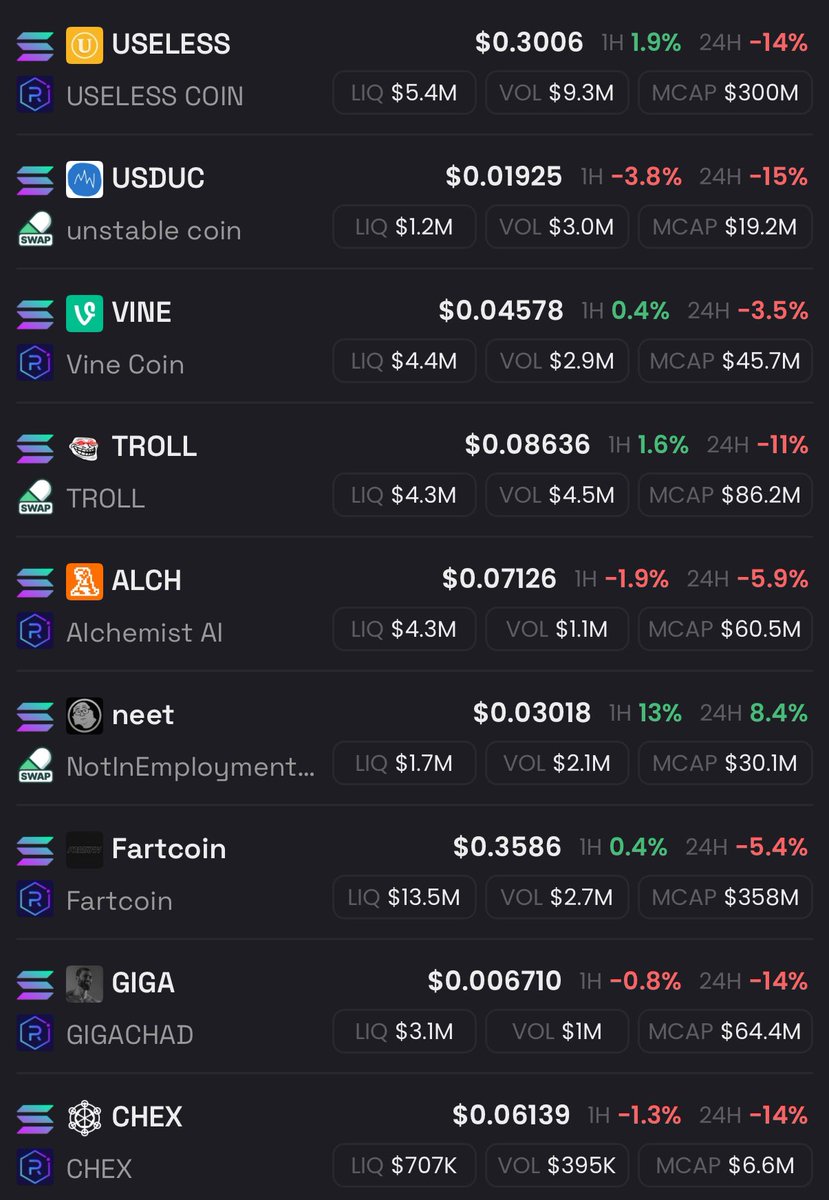Click USELESS MCAP $300M badge

click(x=725, y=94)
